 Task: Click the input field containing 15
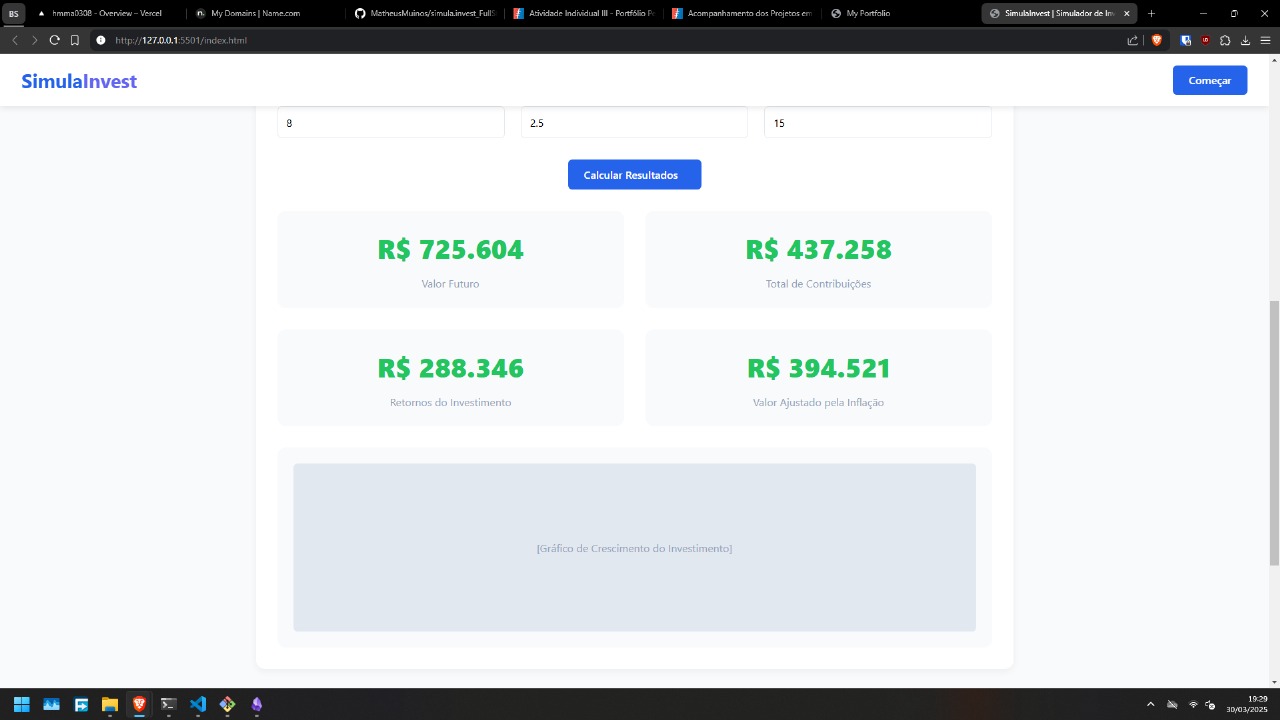[x=877, y=123]
